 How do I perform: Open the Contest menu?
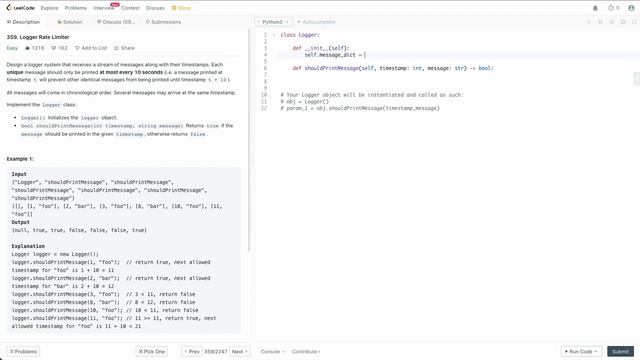pyautogui.click(x=130, y=8)
